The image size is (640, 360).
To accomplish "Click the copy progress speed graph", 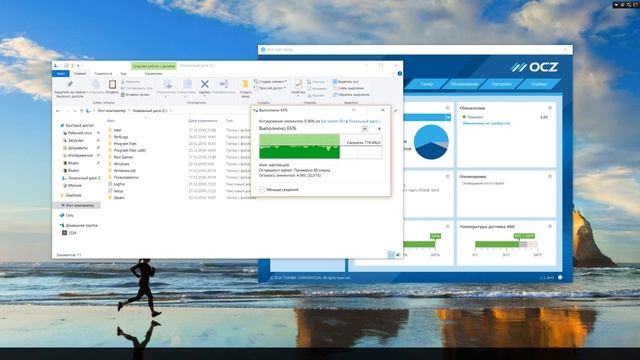I will point(320,146).
